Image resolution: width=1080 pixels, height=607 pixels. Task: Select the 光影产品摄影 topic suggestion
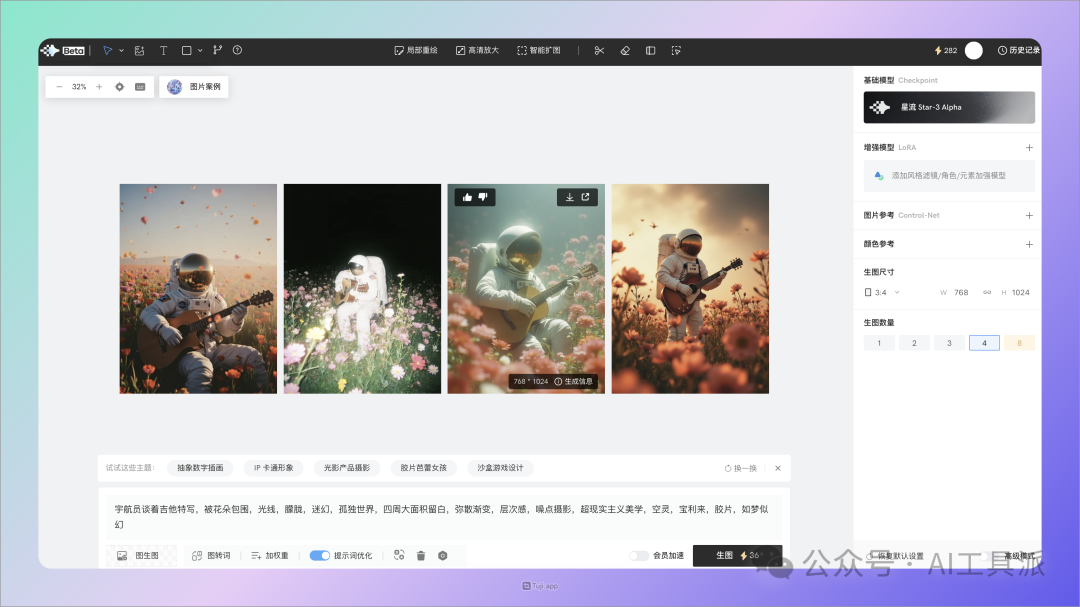[345, 467]
